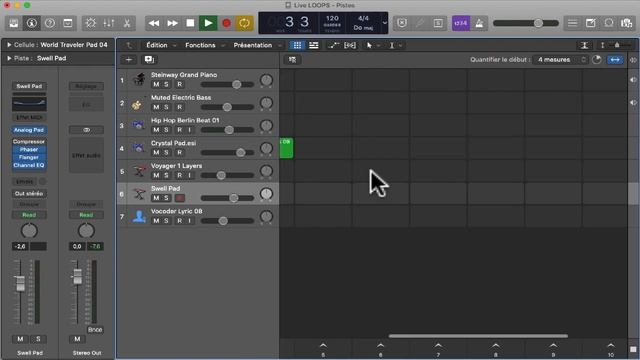
Task: Click Bnce button on Stereo Out strip
Action: click(95, 330)
